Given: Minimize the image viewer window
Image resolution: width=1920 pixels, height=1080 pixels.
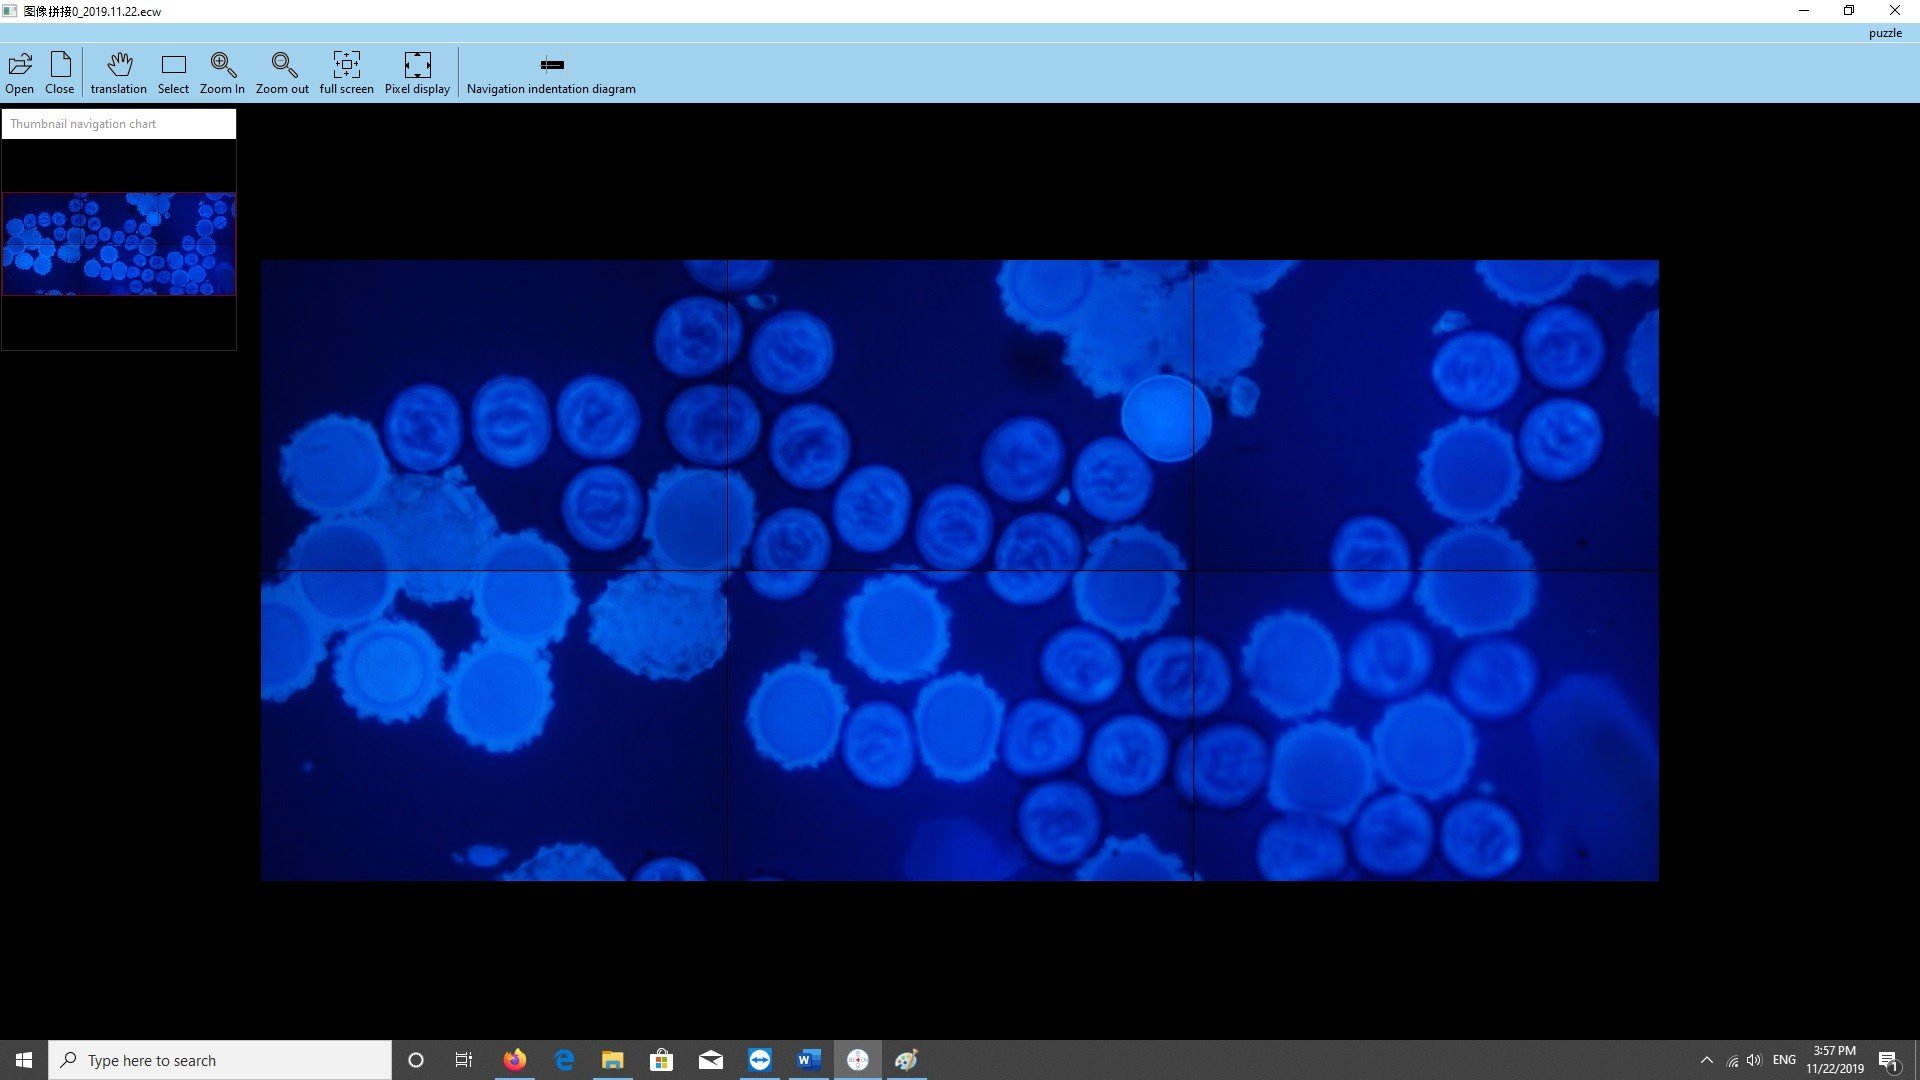Looking at the screenshot, I should (x=1804, y=11).
